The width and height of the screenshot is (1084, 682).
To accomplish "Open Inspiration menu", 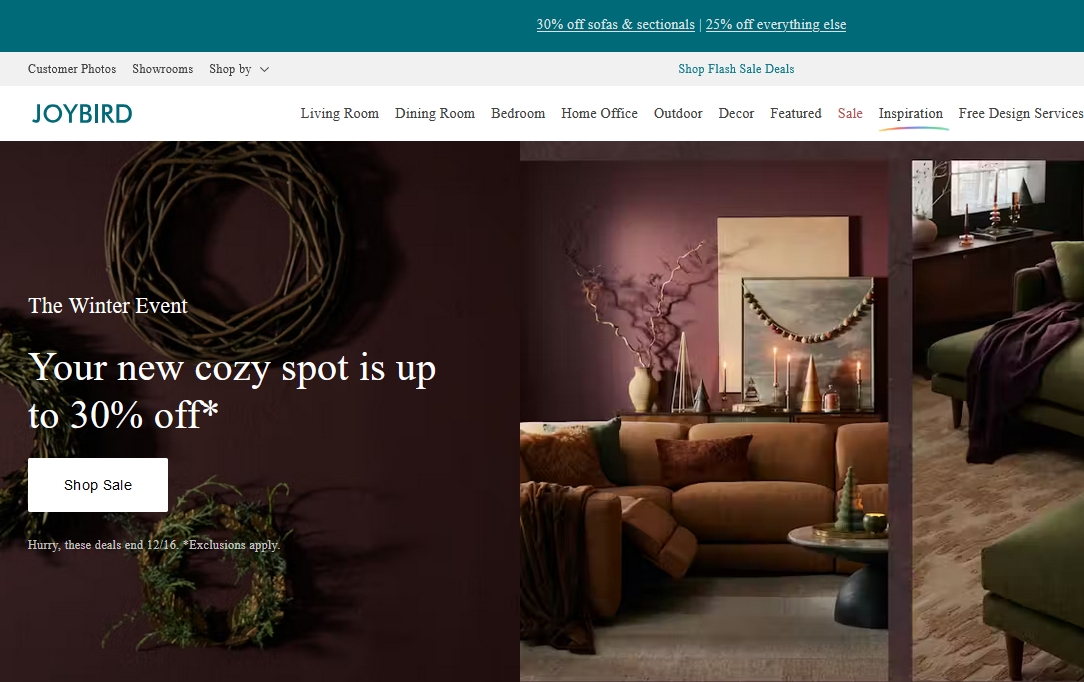I will point(910,113).
